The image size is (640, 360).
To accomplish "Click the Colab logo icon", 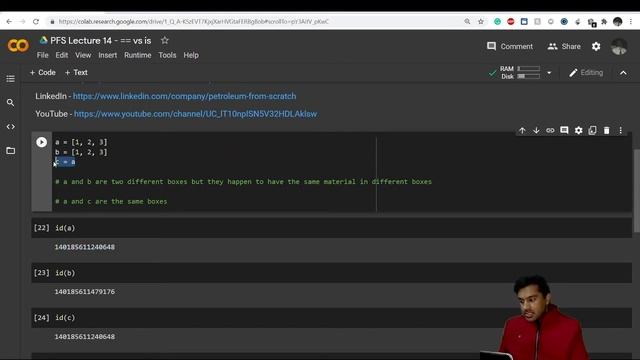I will click(x=18, y=46).
